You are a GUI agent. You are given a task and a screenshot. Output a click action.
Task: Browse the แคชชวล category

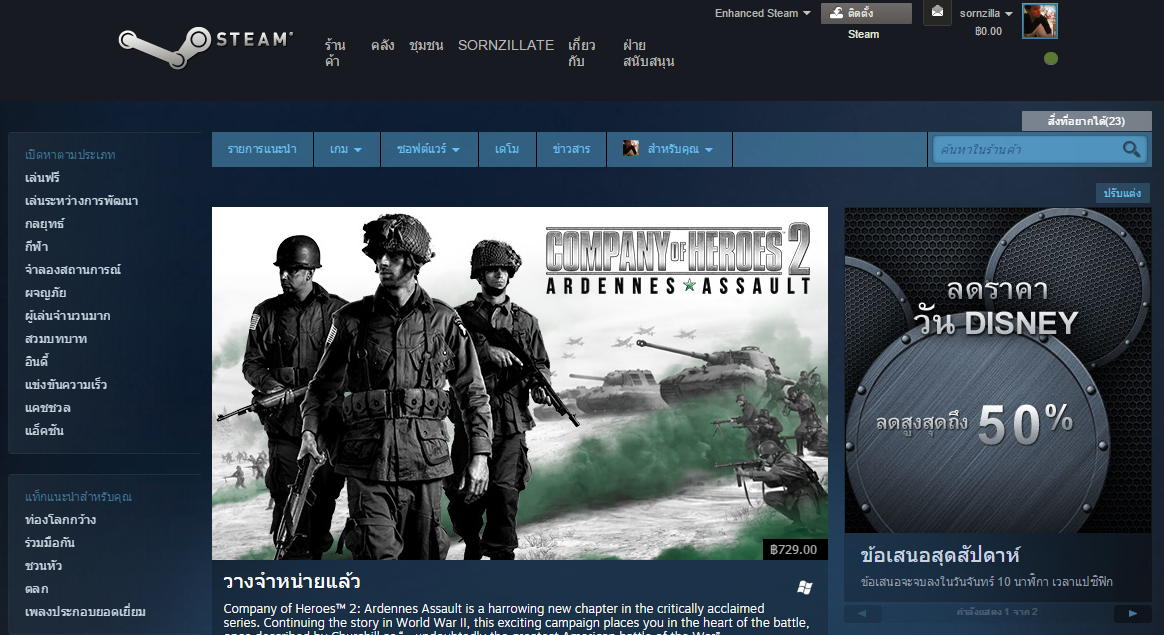click(48, 408)
